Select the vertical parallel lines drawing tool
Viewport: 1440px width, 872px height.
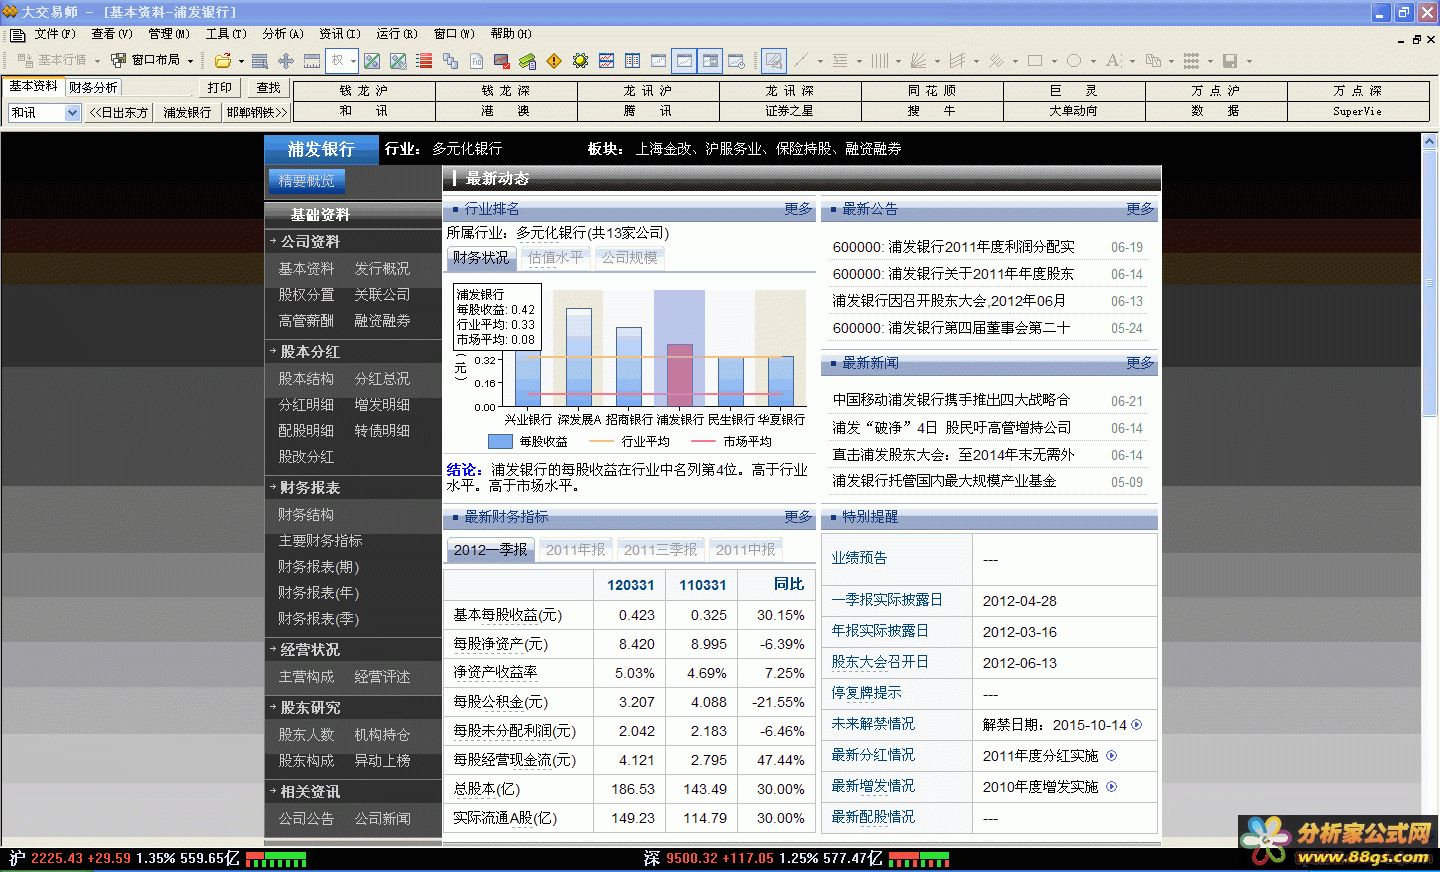[x=879, y=61]
